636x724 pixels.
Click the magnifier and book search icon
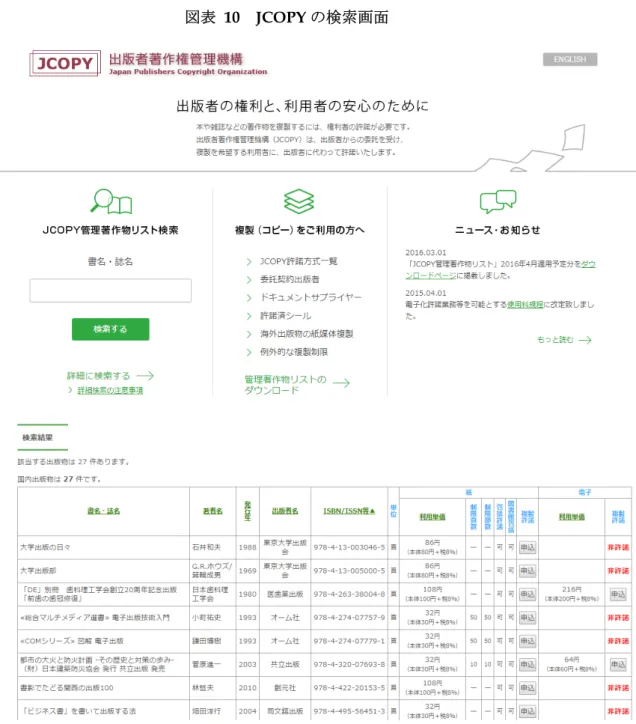click(111, 201)
